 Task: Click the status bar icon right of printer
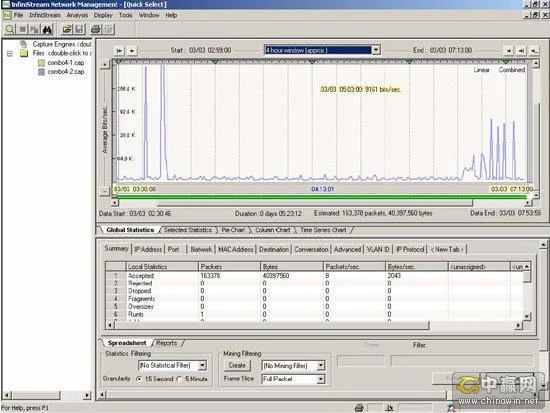[389, 408]
